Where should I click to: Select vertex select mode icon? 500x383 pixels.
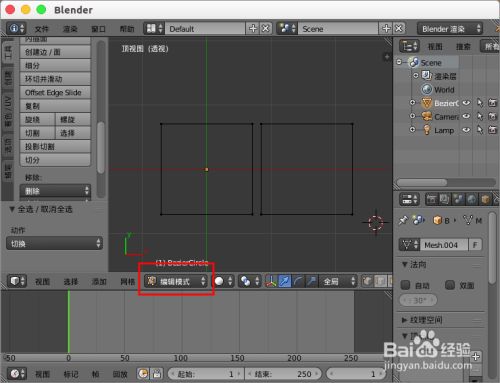pos(367,281)
